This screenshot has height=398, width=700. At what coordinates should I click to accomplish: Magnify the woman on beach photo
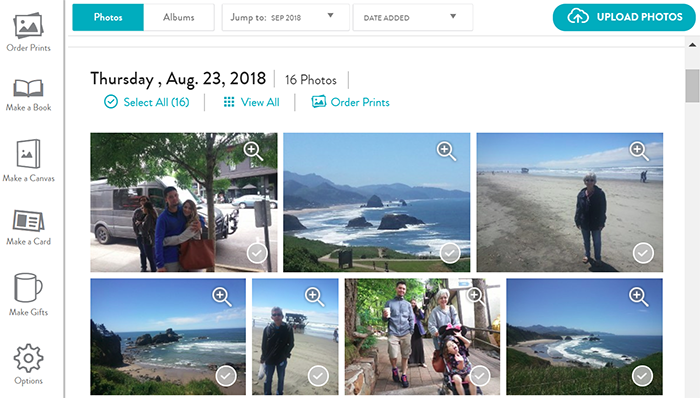pyautogui.click(x=639, y=151)
